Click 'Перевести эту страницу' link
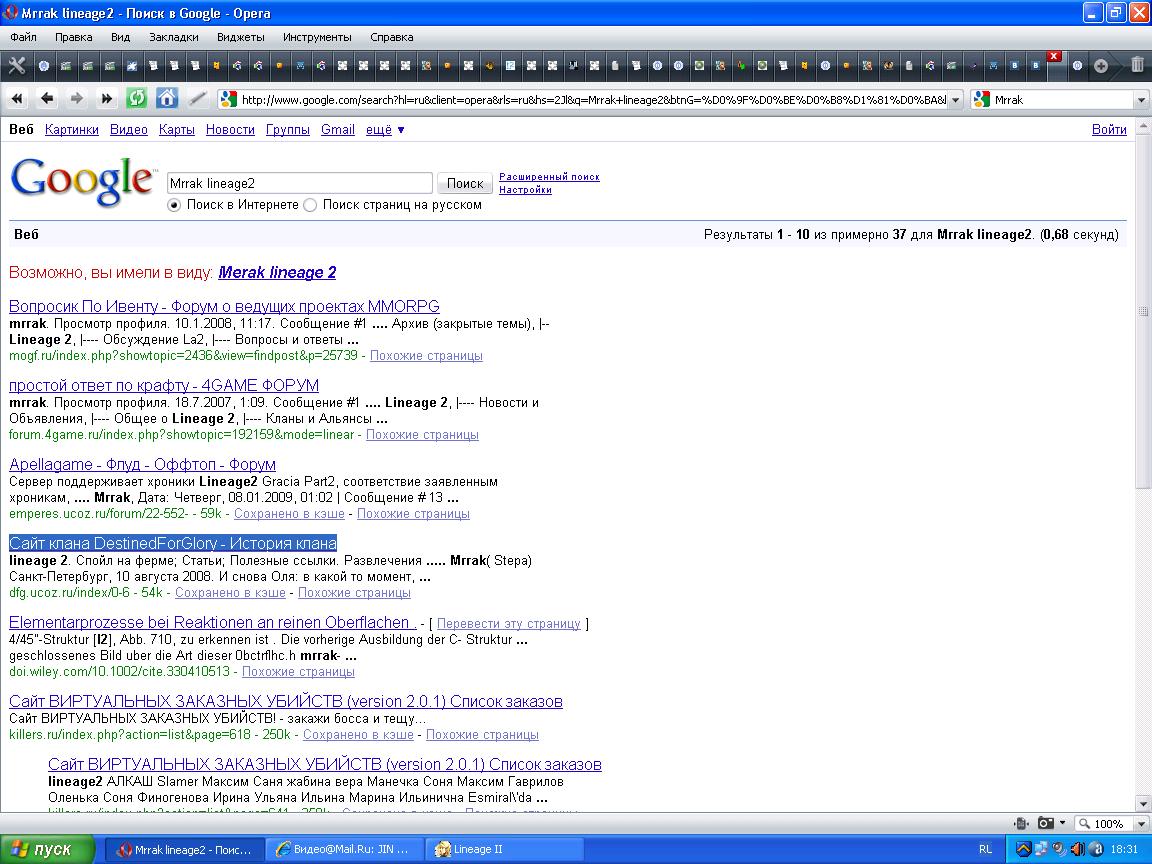Viewport: 1152px width, 864px height. (508, 624)
